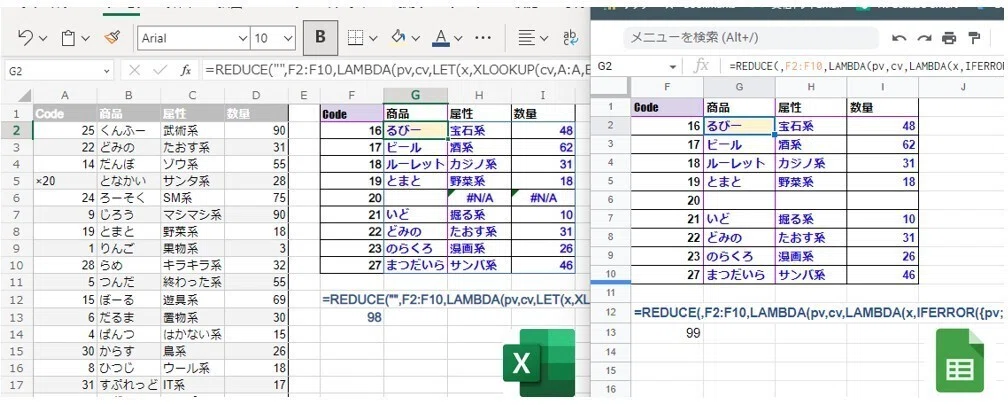Click Google Sheets cell カジノ系

click(811, 163)
